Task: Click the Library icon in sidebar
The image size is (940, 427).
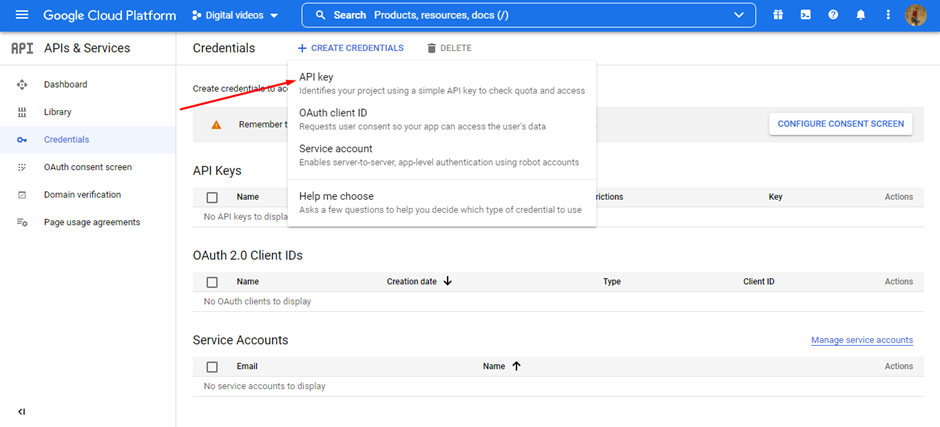Action: pyautogui.click(x=22, y=112)
